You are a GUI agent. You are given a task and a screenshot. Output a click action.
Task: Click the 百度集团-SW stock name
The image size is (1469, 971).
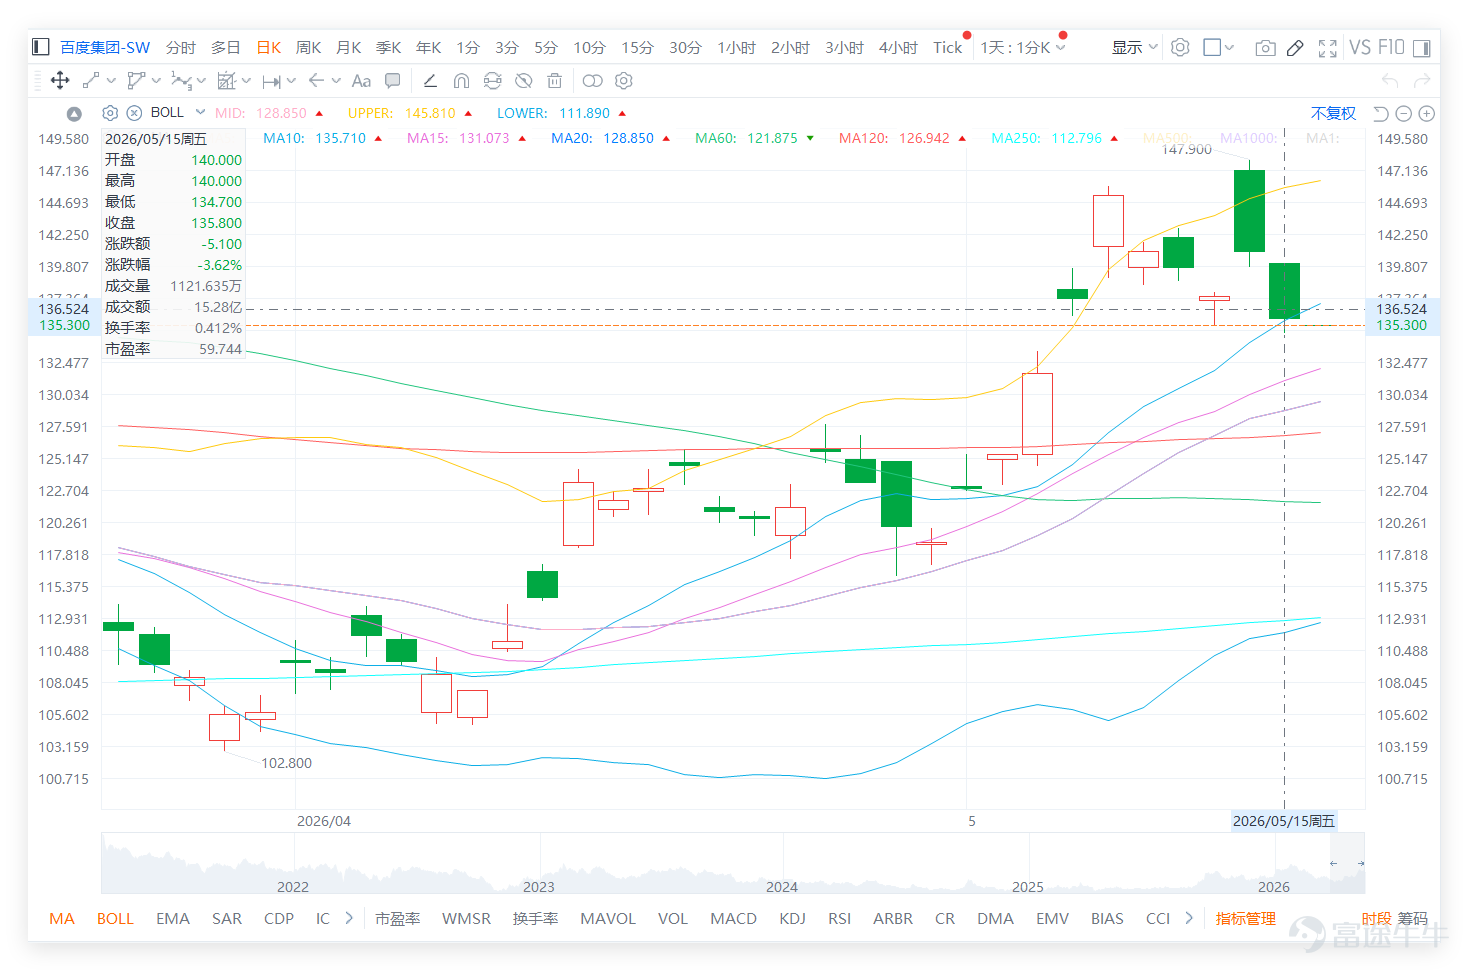point(105,47)
